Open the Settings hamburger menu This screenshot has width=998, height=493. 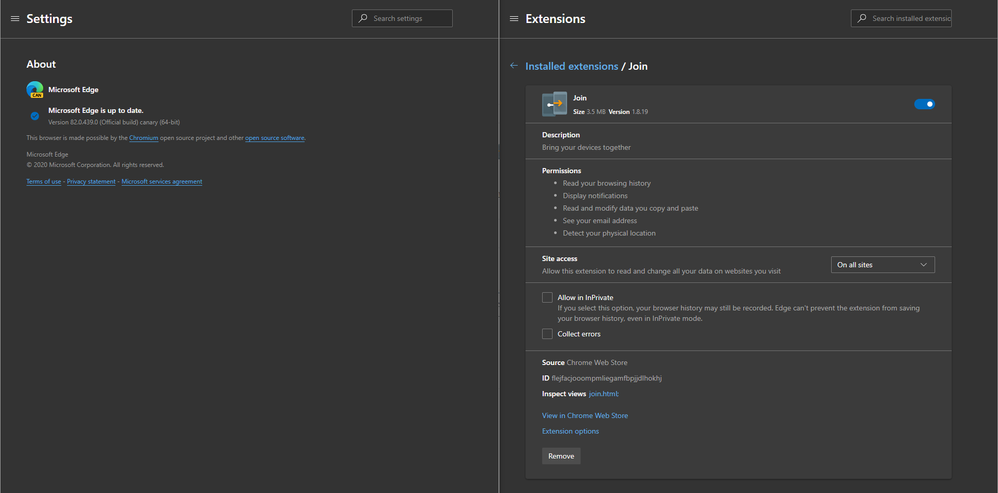(x=15, y=19)
